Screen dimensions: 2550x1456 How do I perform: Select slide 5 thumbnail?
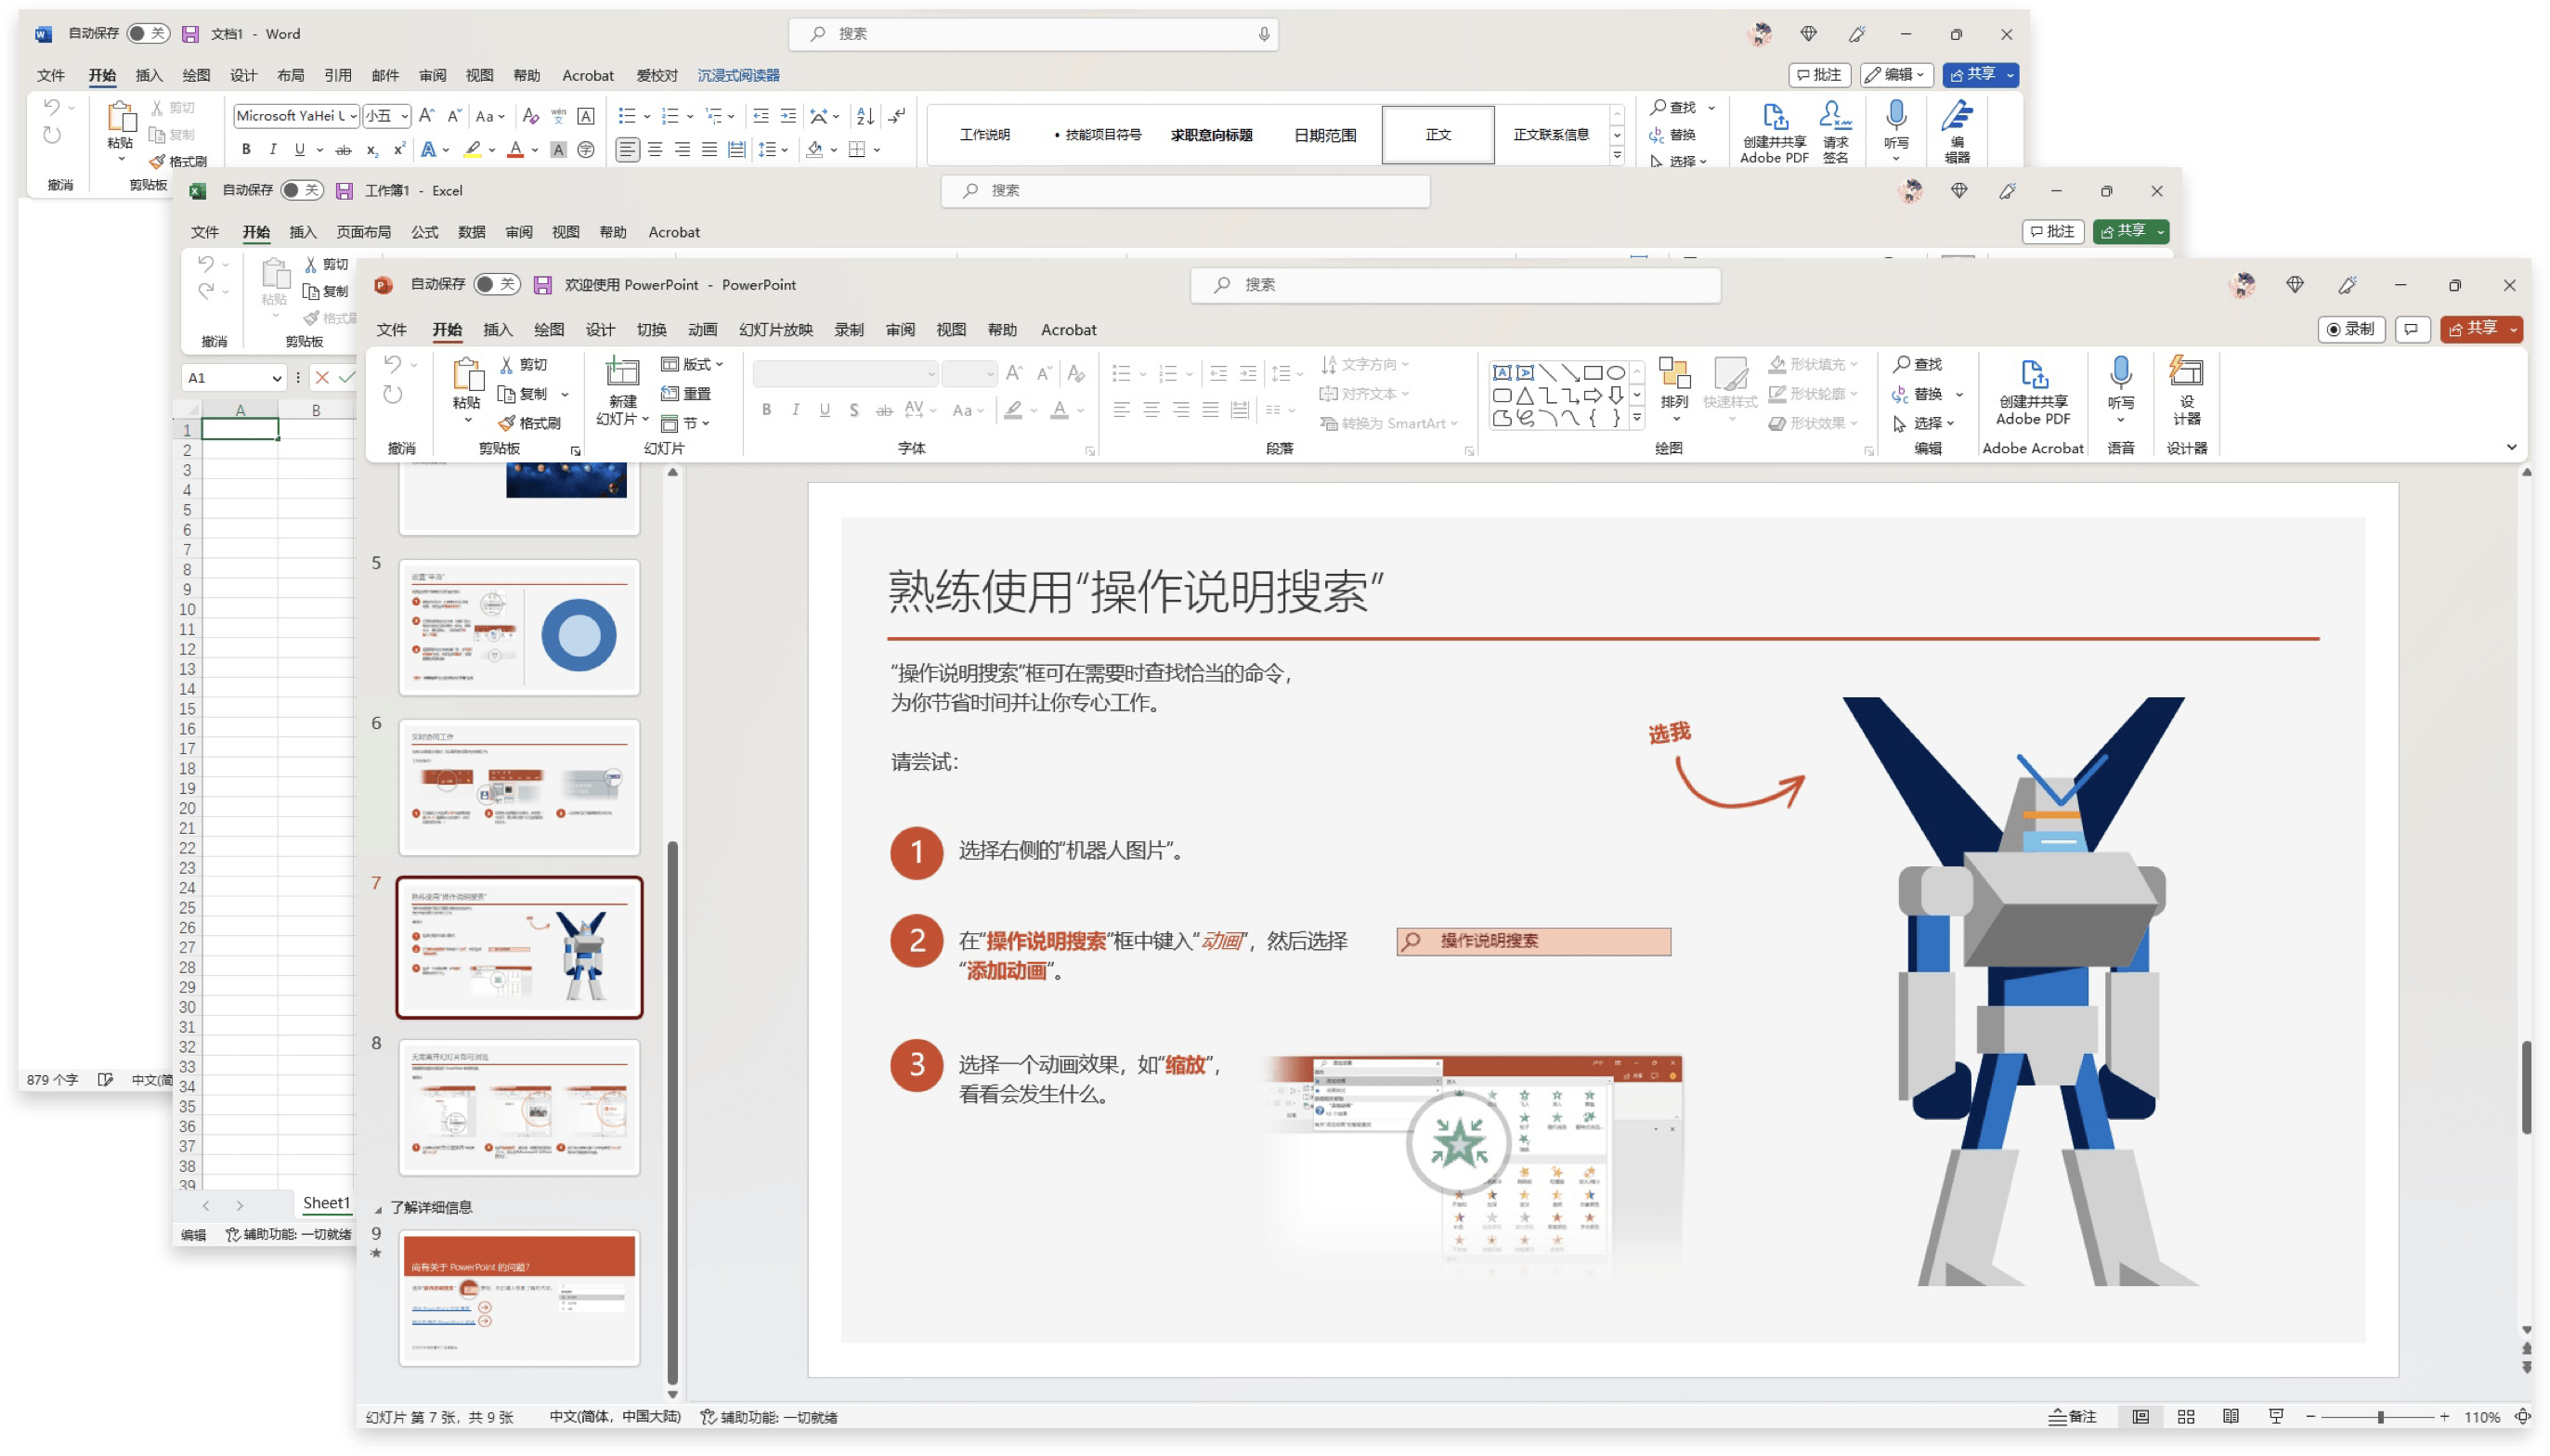(x=519, y=627)
